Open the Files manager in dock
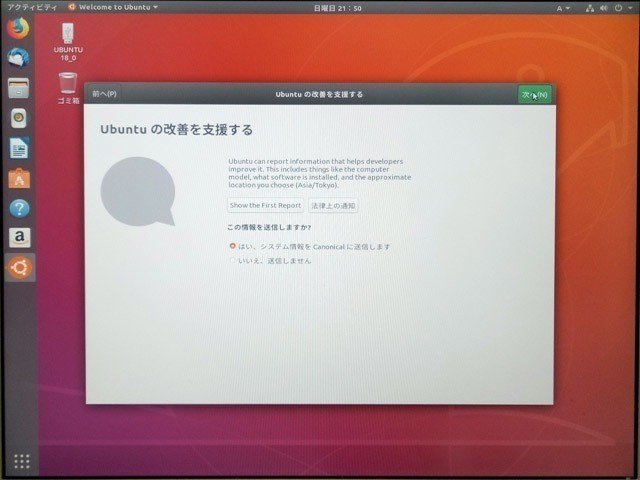Viewport: 640px width, 480px height. pyautogui.click(x=18, y=87)
